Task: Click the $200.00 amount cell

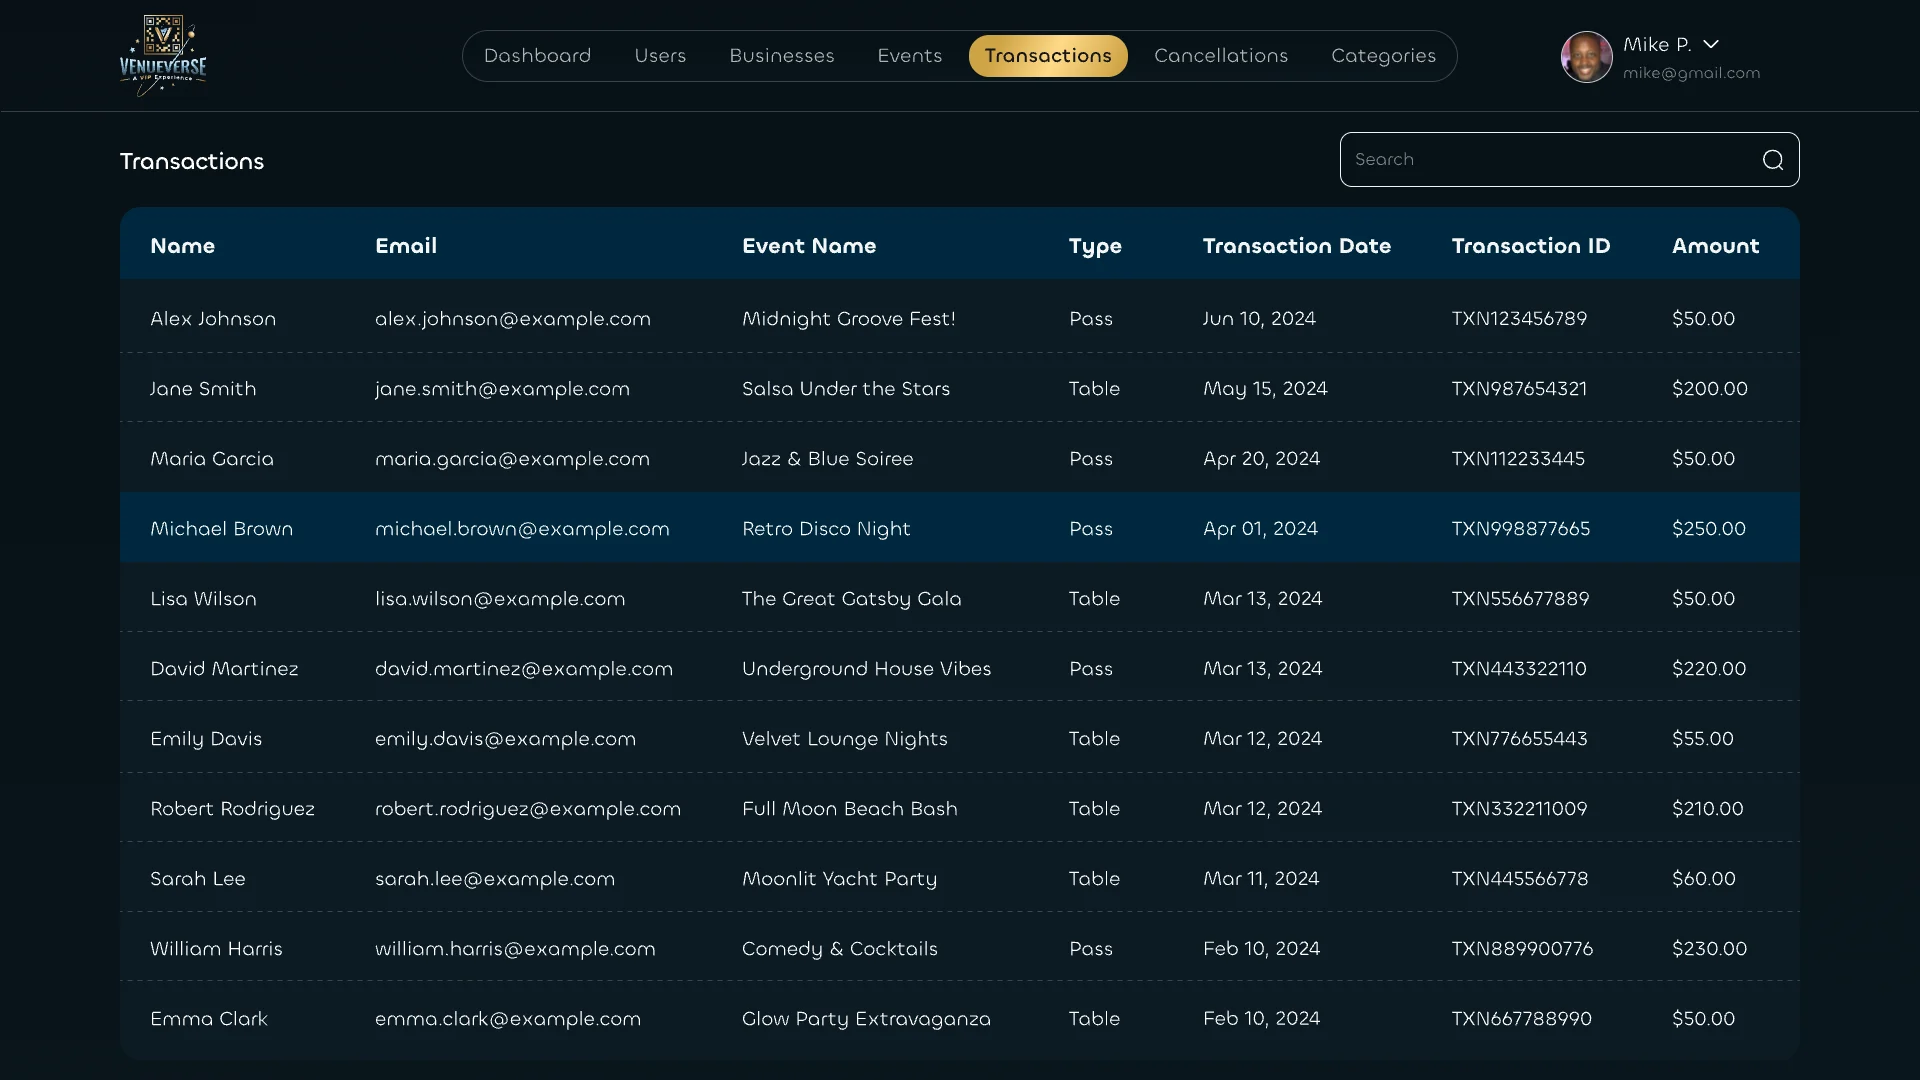Action: [1710, 389]
